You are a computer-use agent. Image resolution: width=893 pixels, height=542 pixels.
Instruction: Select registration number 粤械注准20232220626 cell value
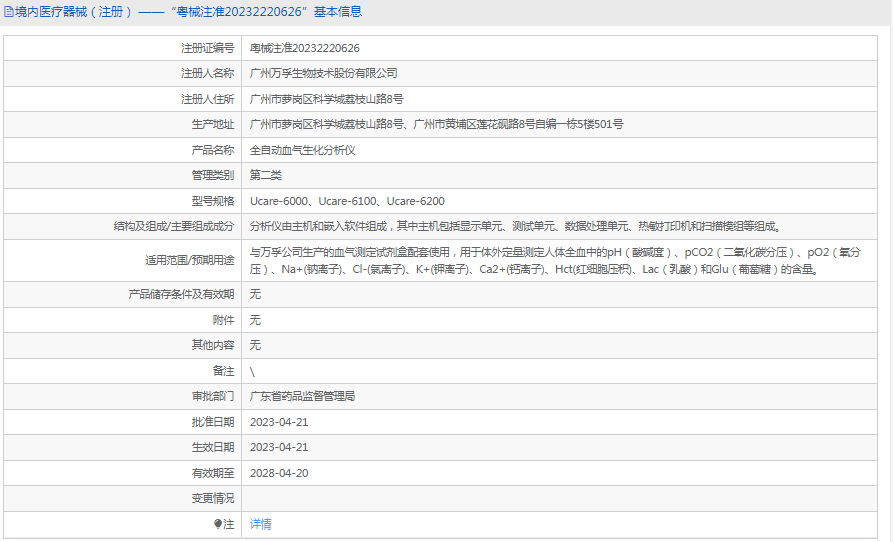[305, 48]
